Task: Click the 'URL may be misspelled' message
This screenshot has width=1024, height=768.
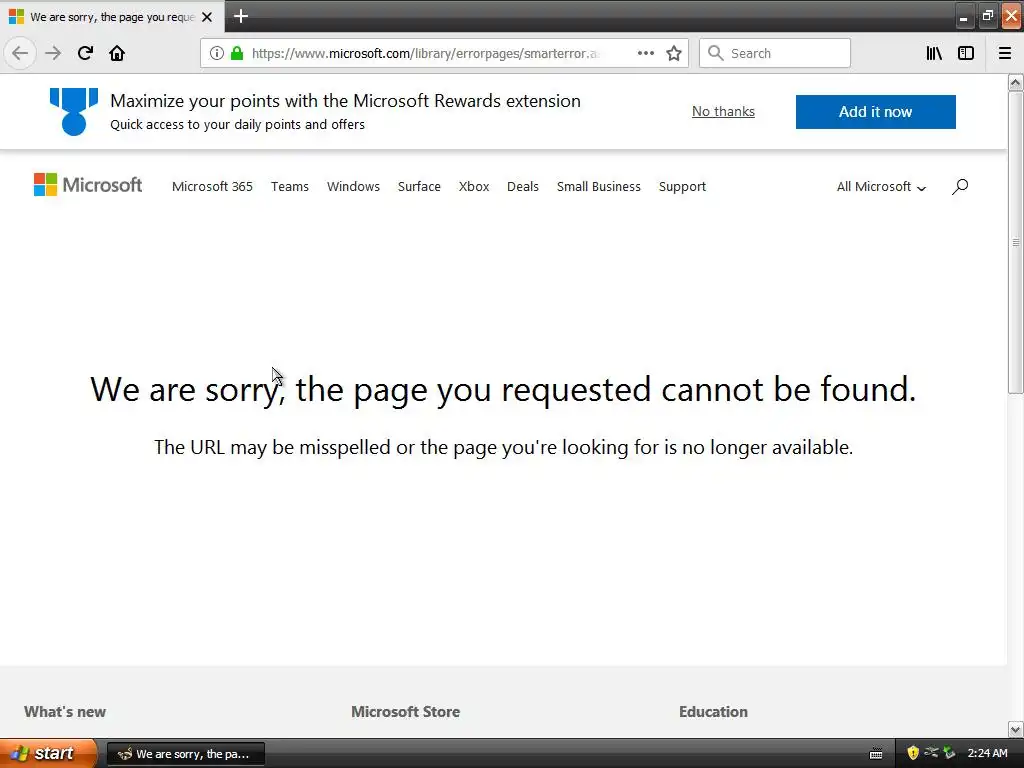Action: 503,447
